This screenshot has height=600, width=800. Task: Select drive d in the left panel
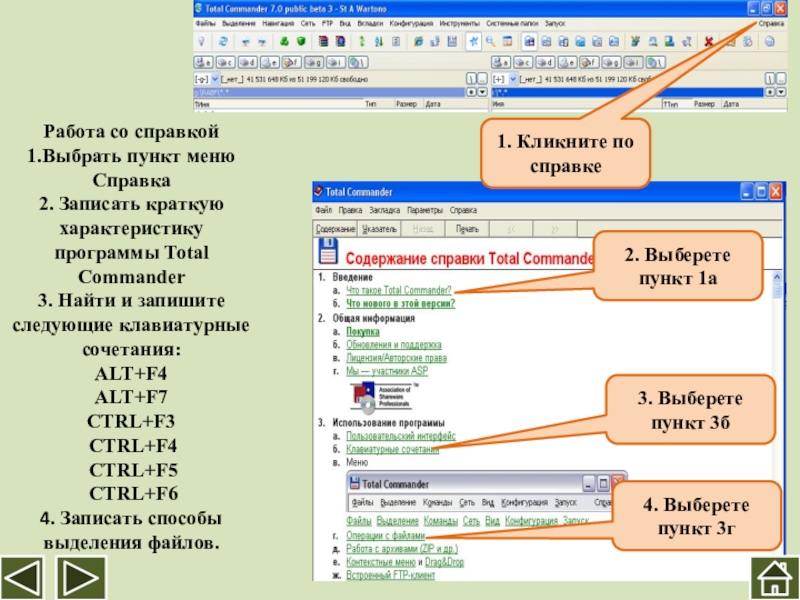click(247, 62)
